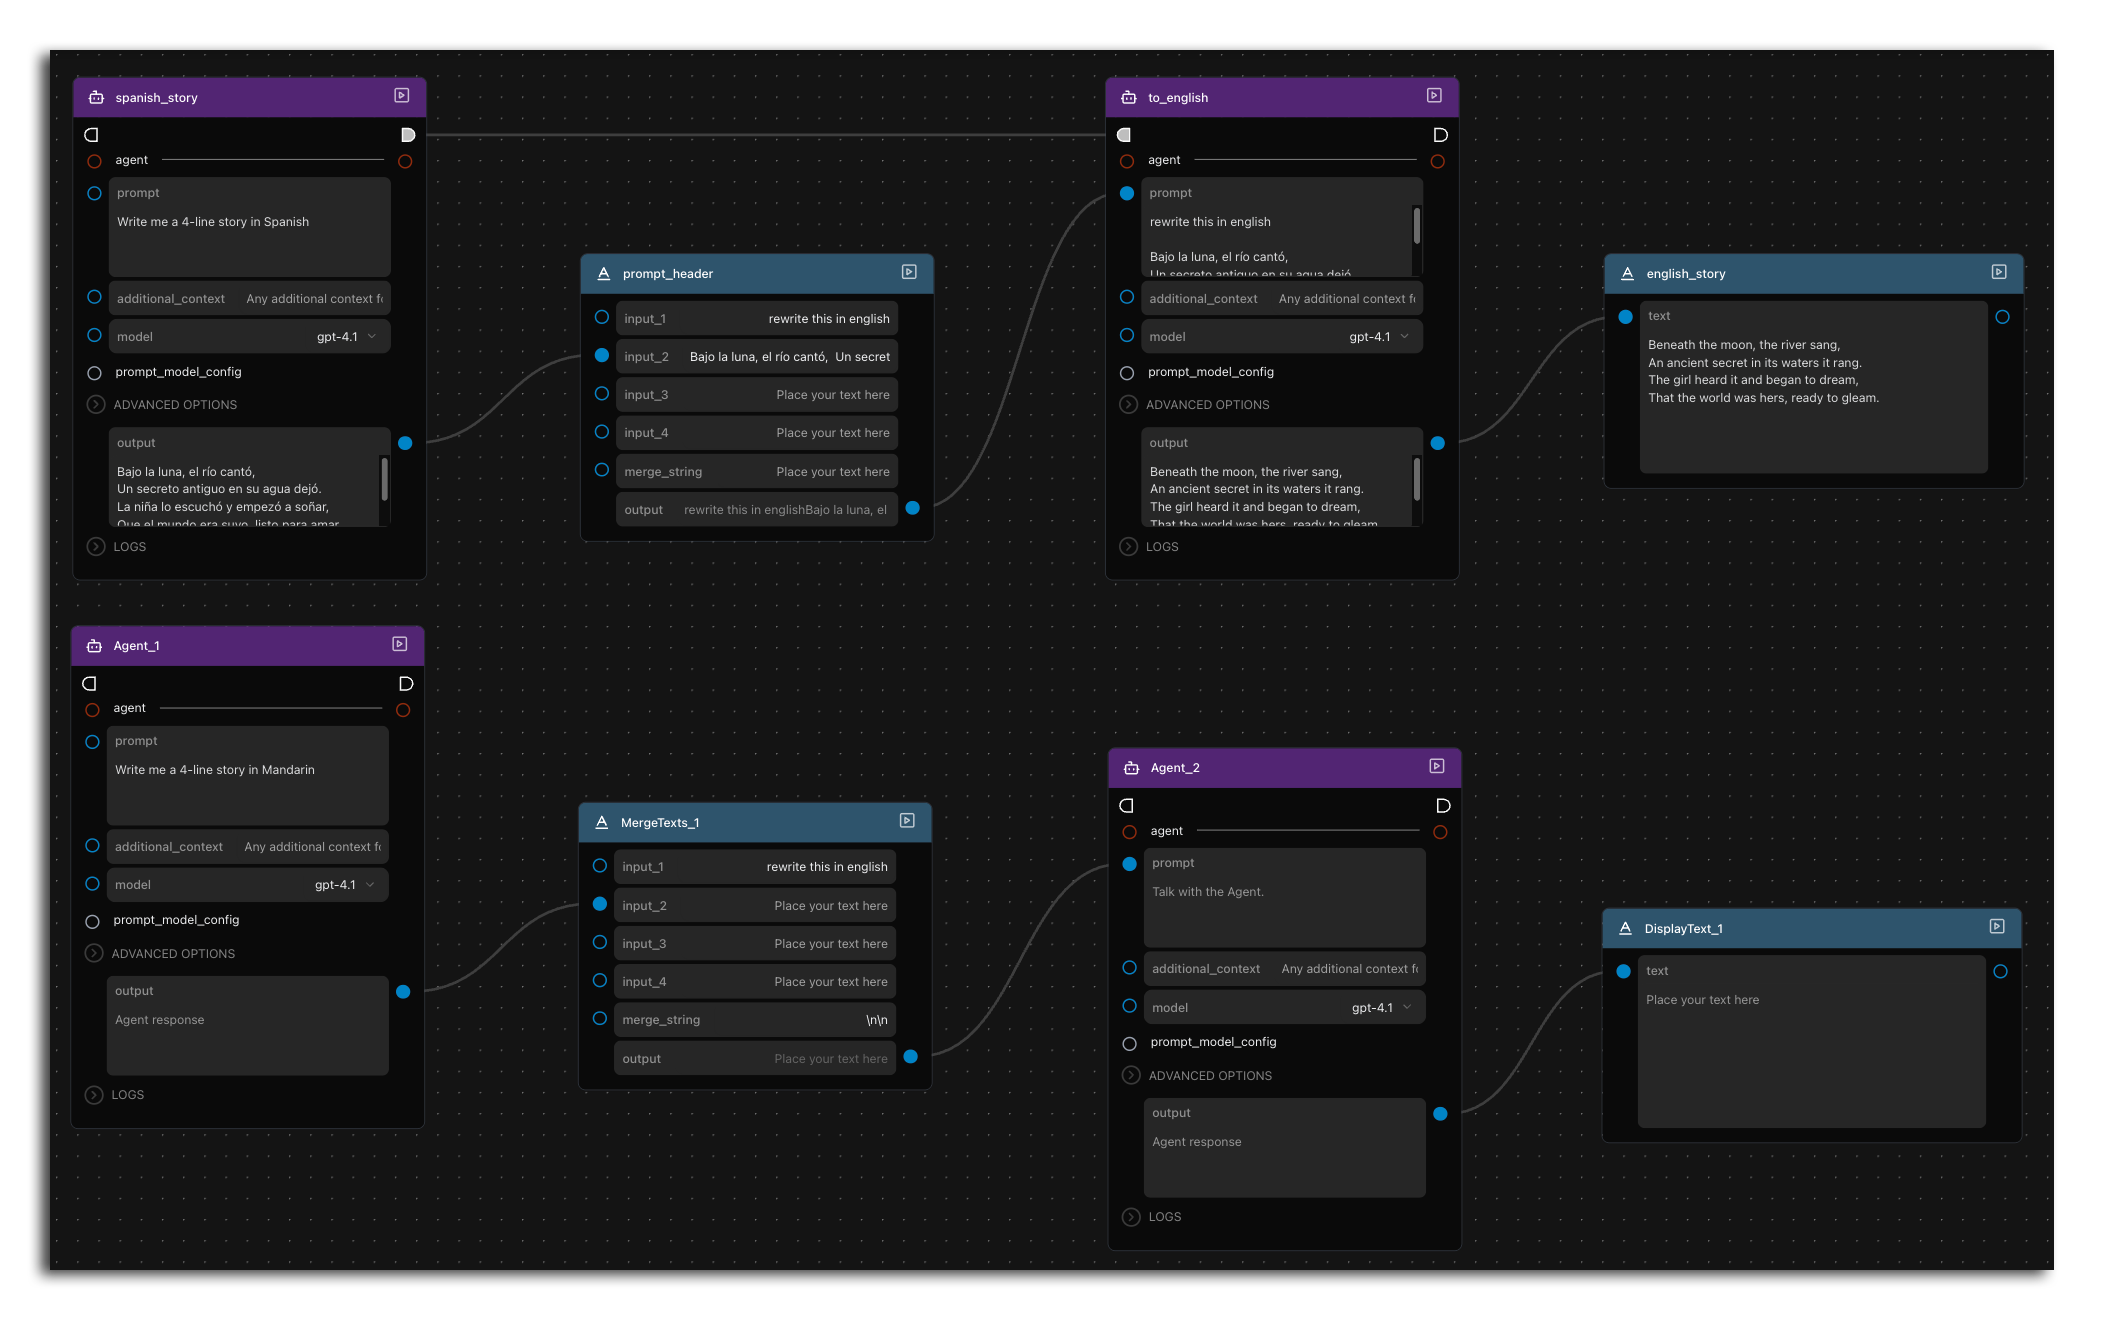Screen dimensions: 2104x1320
Task: Run the to_english agent node
Action: [1434, 96]
